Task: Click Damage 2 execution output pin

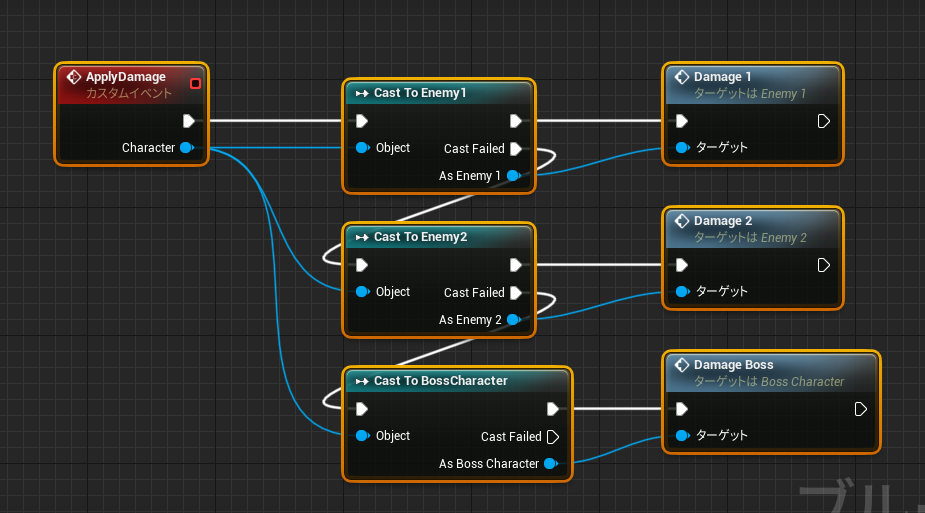Action: [824, 265]
